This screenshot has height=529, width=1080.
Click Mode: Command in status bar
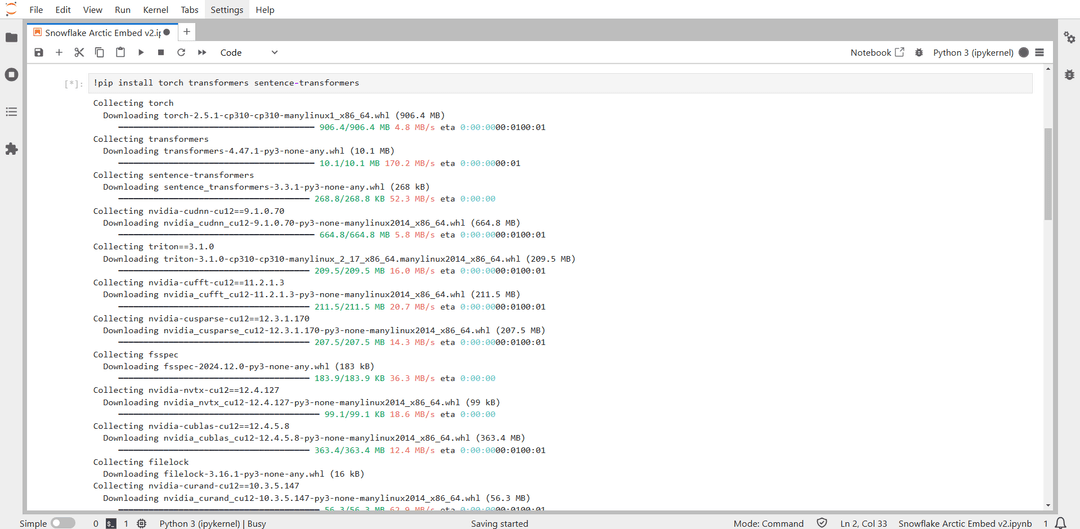coord(768,523)
